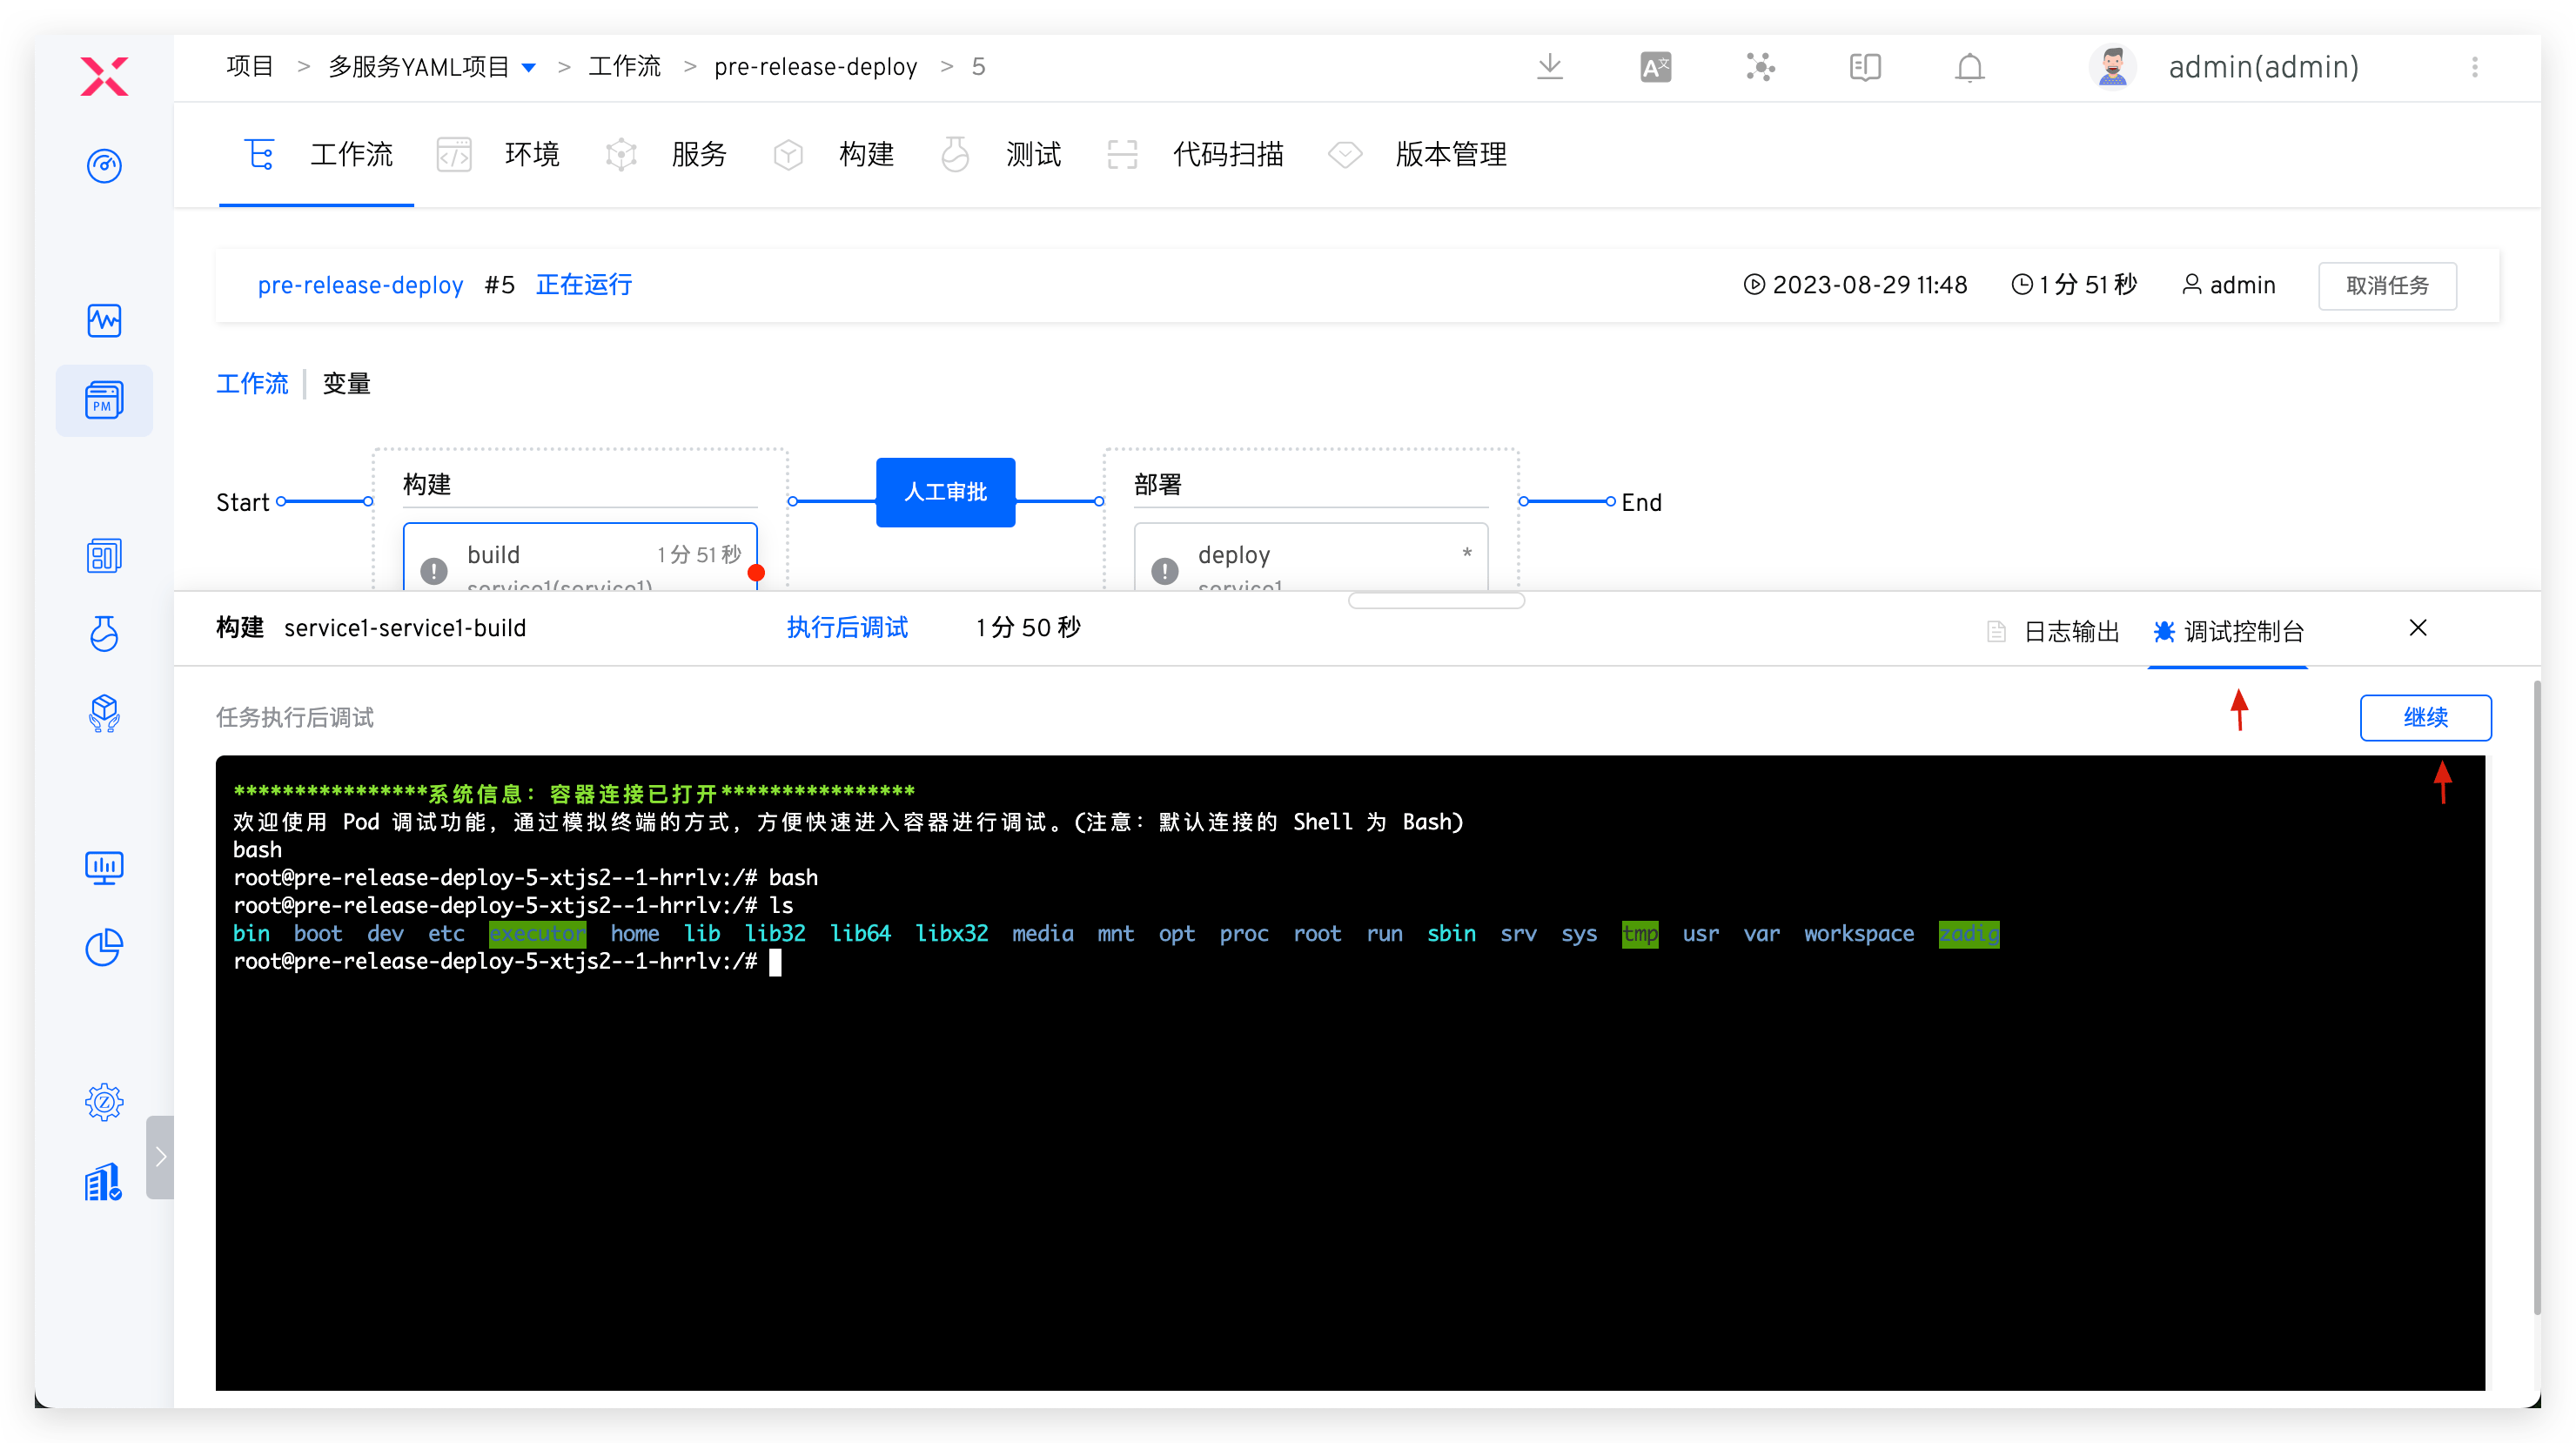Open the system settings gear in sidebar
The image size is (2576, 1443).
tap(104, 1101)
